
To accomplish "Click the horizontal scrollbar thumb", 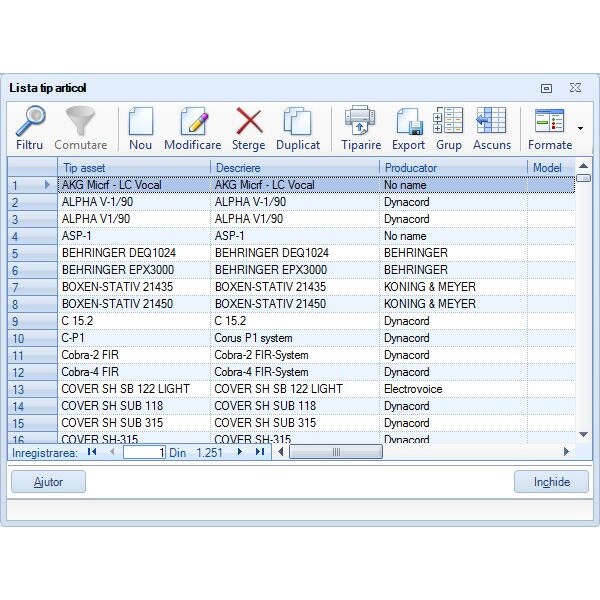I will (336, 452).
